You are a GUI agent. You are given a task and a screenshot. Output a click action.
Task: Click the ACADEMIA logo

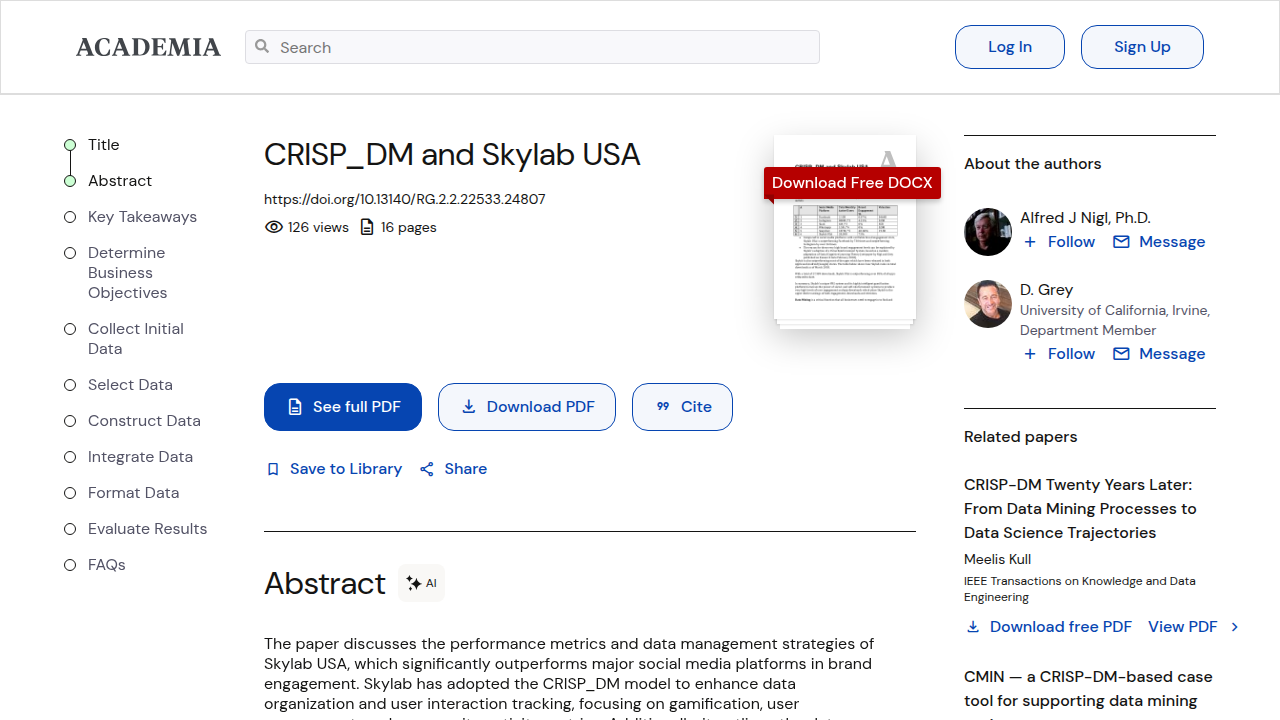coord(148,47)
